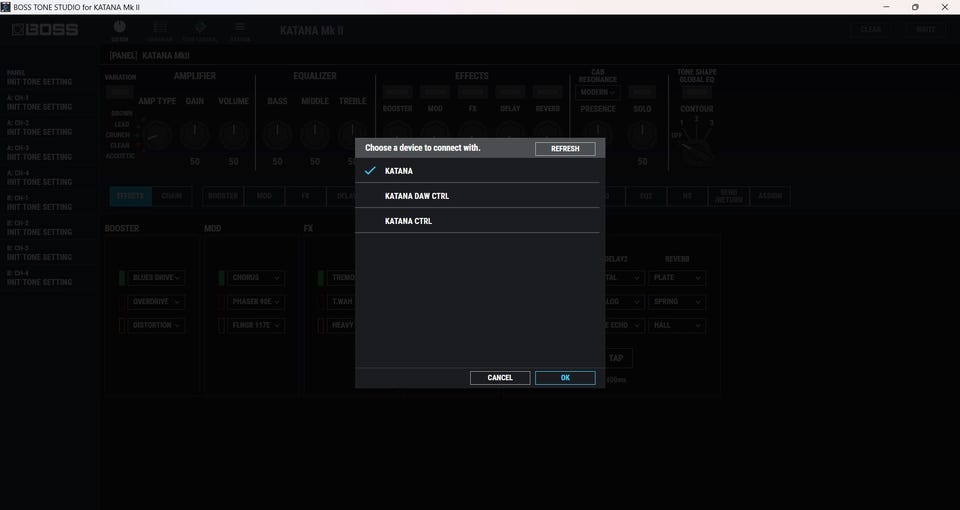Open the SPRING reverb dropdown
Viewport: 960px width, 510px height.
point(677,302)
